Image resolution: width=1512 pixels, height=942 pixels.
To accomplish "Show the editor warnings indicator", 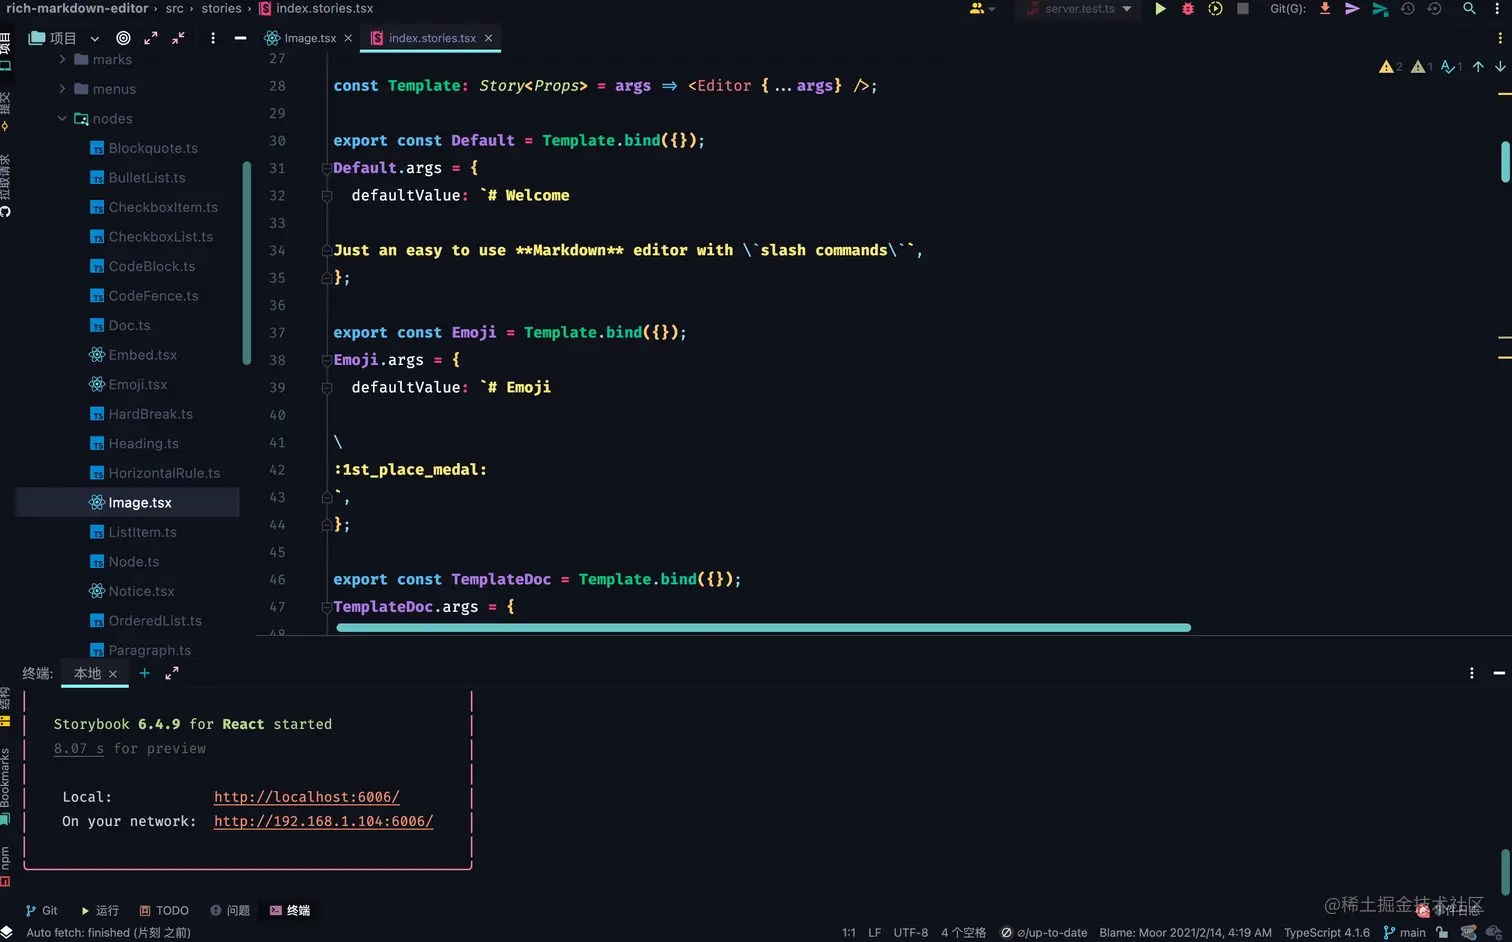I will pos(1390,67).
